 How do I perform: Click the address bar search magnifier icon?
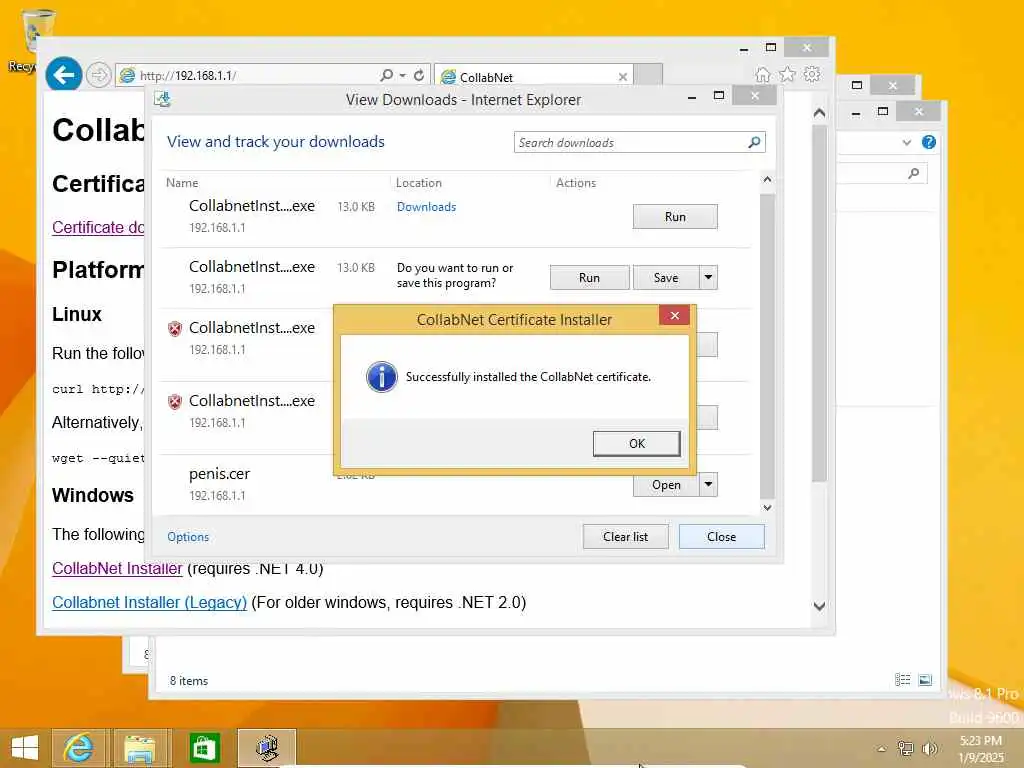tap(387, 75)
